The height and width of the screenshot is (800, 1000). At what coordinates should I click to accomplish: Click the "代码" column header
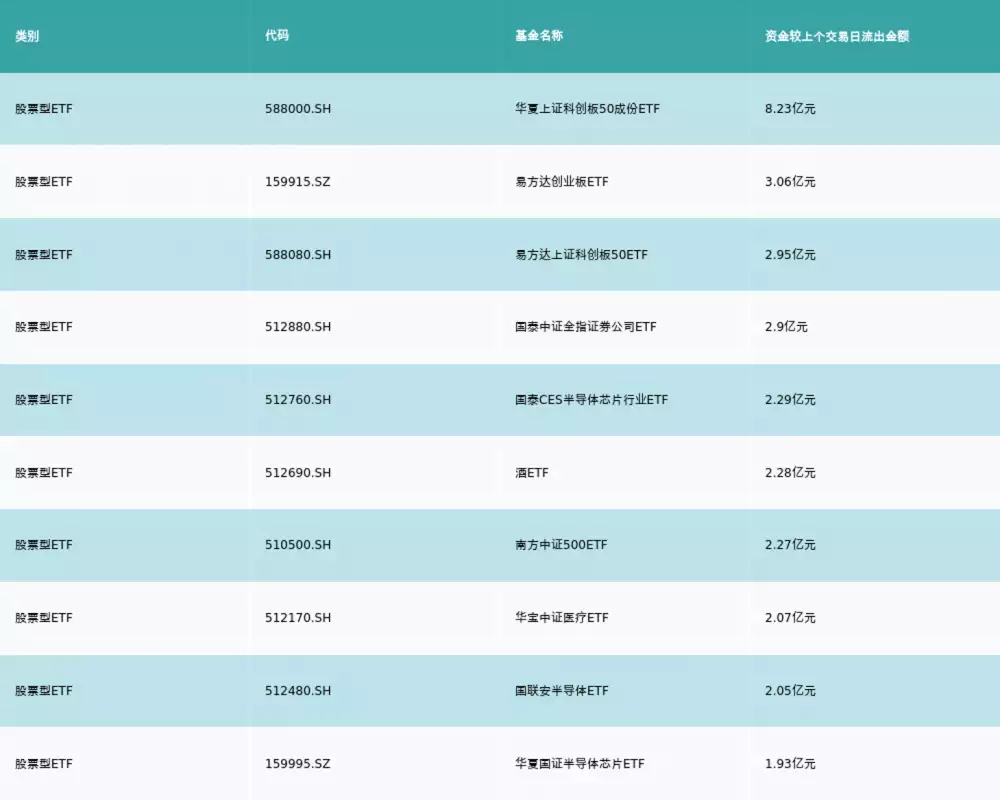277,36
